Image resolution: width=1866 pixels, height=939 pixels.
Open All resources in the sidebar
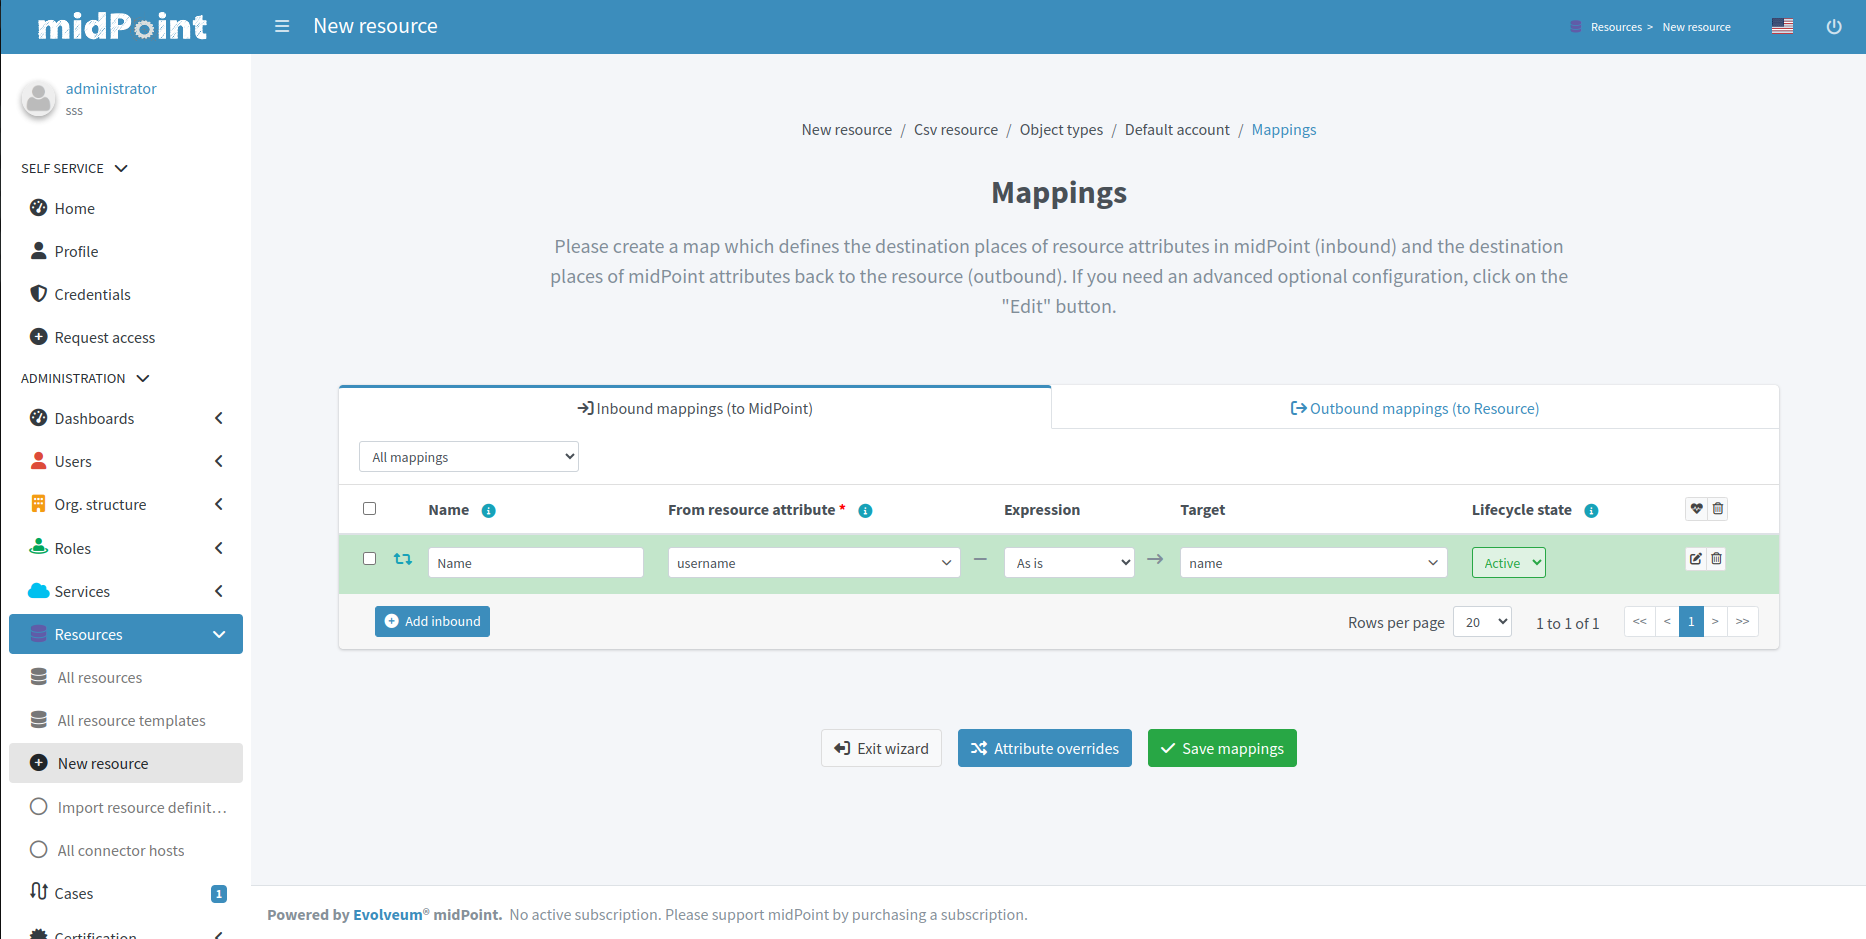point(100,678)
